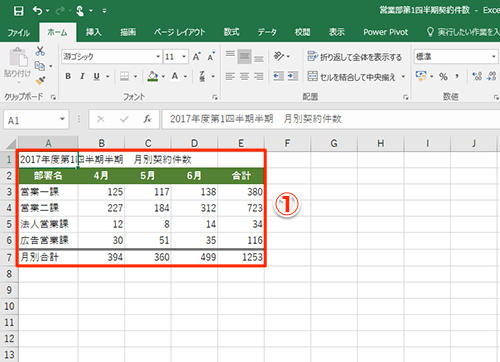
Task: Align text to middle of cell
Action: tap(244, 57)
